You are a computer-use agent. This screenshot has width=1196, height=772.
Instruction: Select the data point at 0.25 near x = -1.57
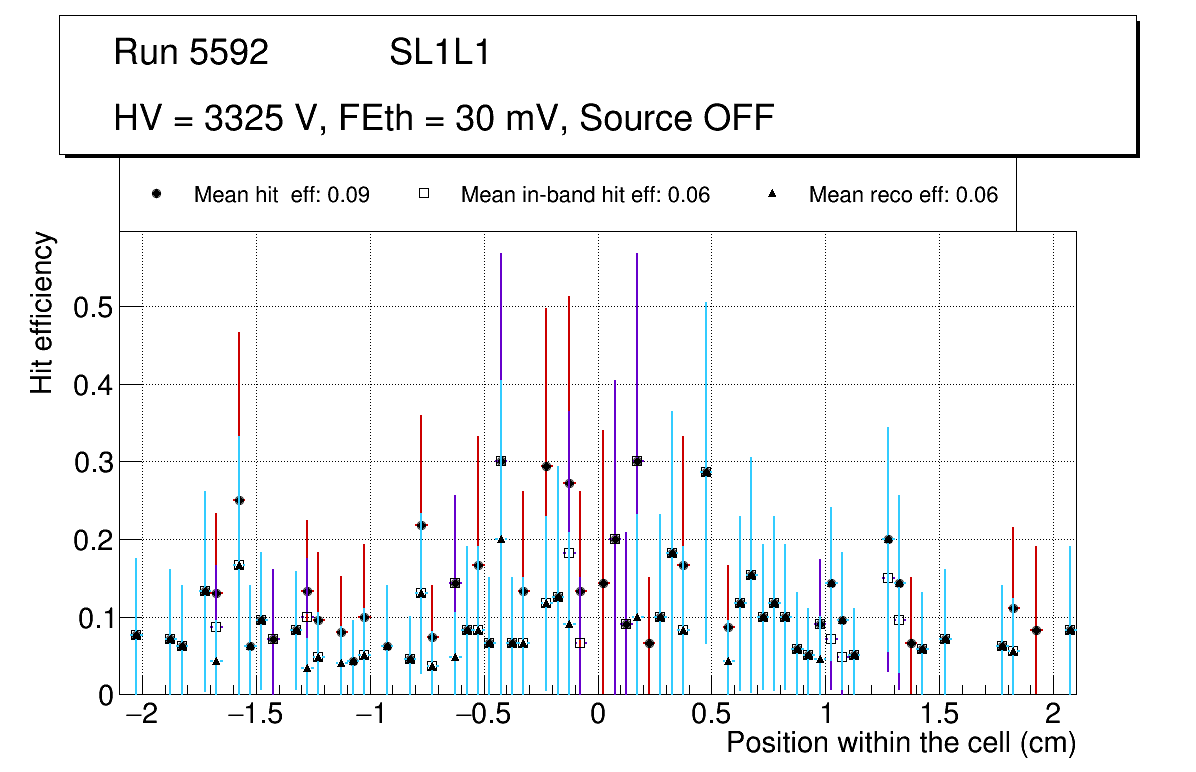238,500
